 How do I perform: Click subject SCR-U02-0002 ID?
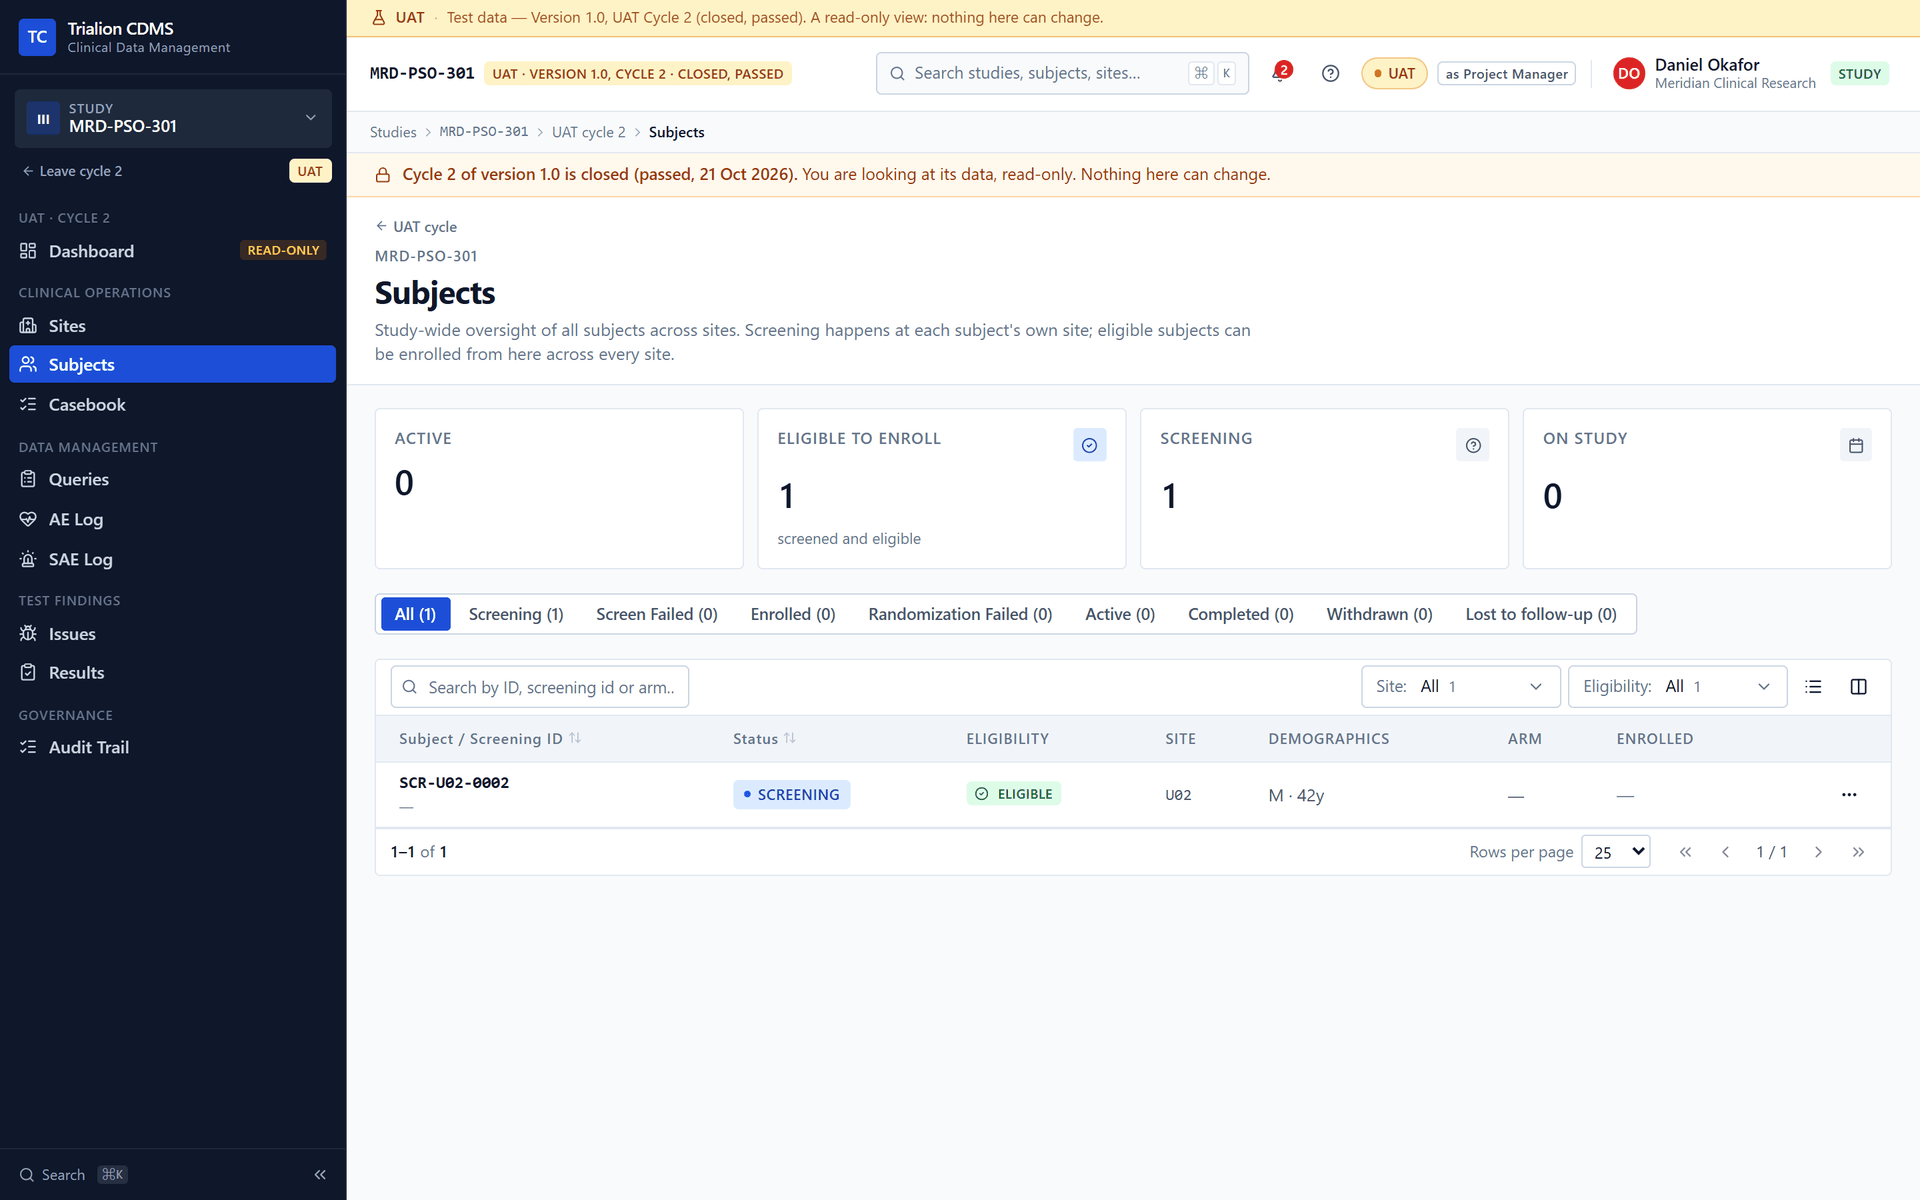tap(454, 783)
